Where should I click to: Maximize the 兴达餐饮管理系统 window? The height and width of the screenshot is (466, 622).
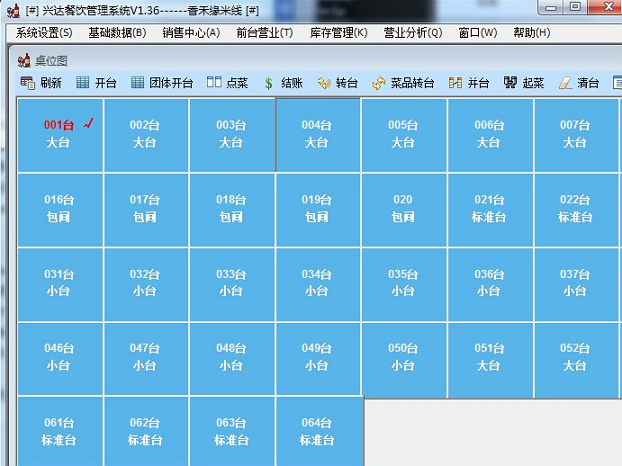(x=575, y=7)
